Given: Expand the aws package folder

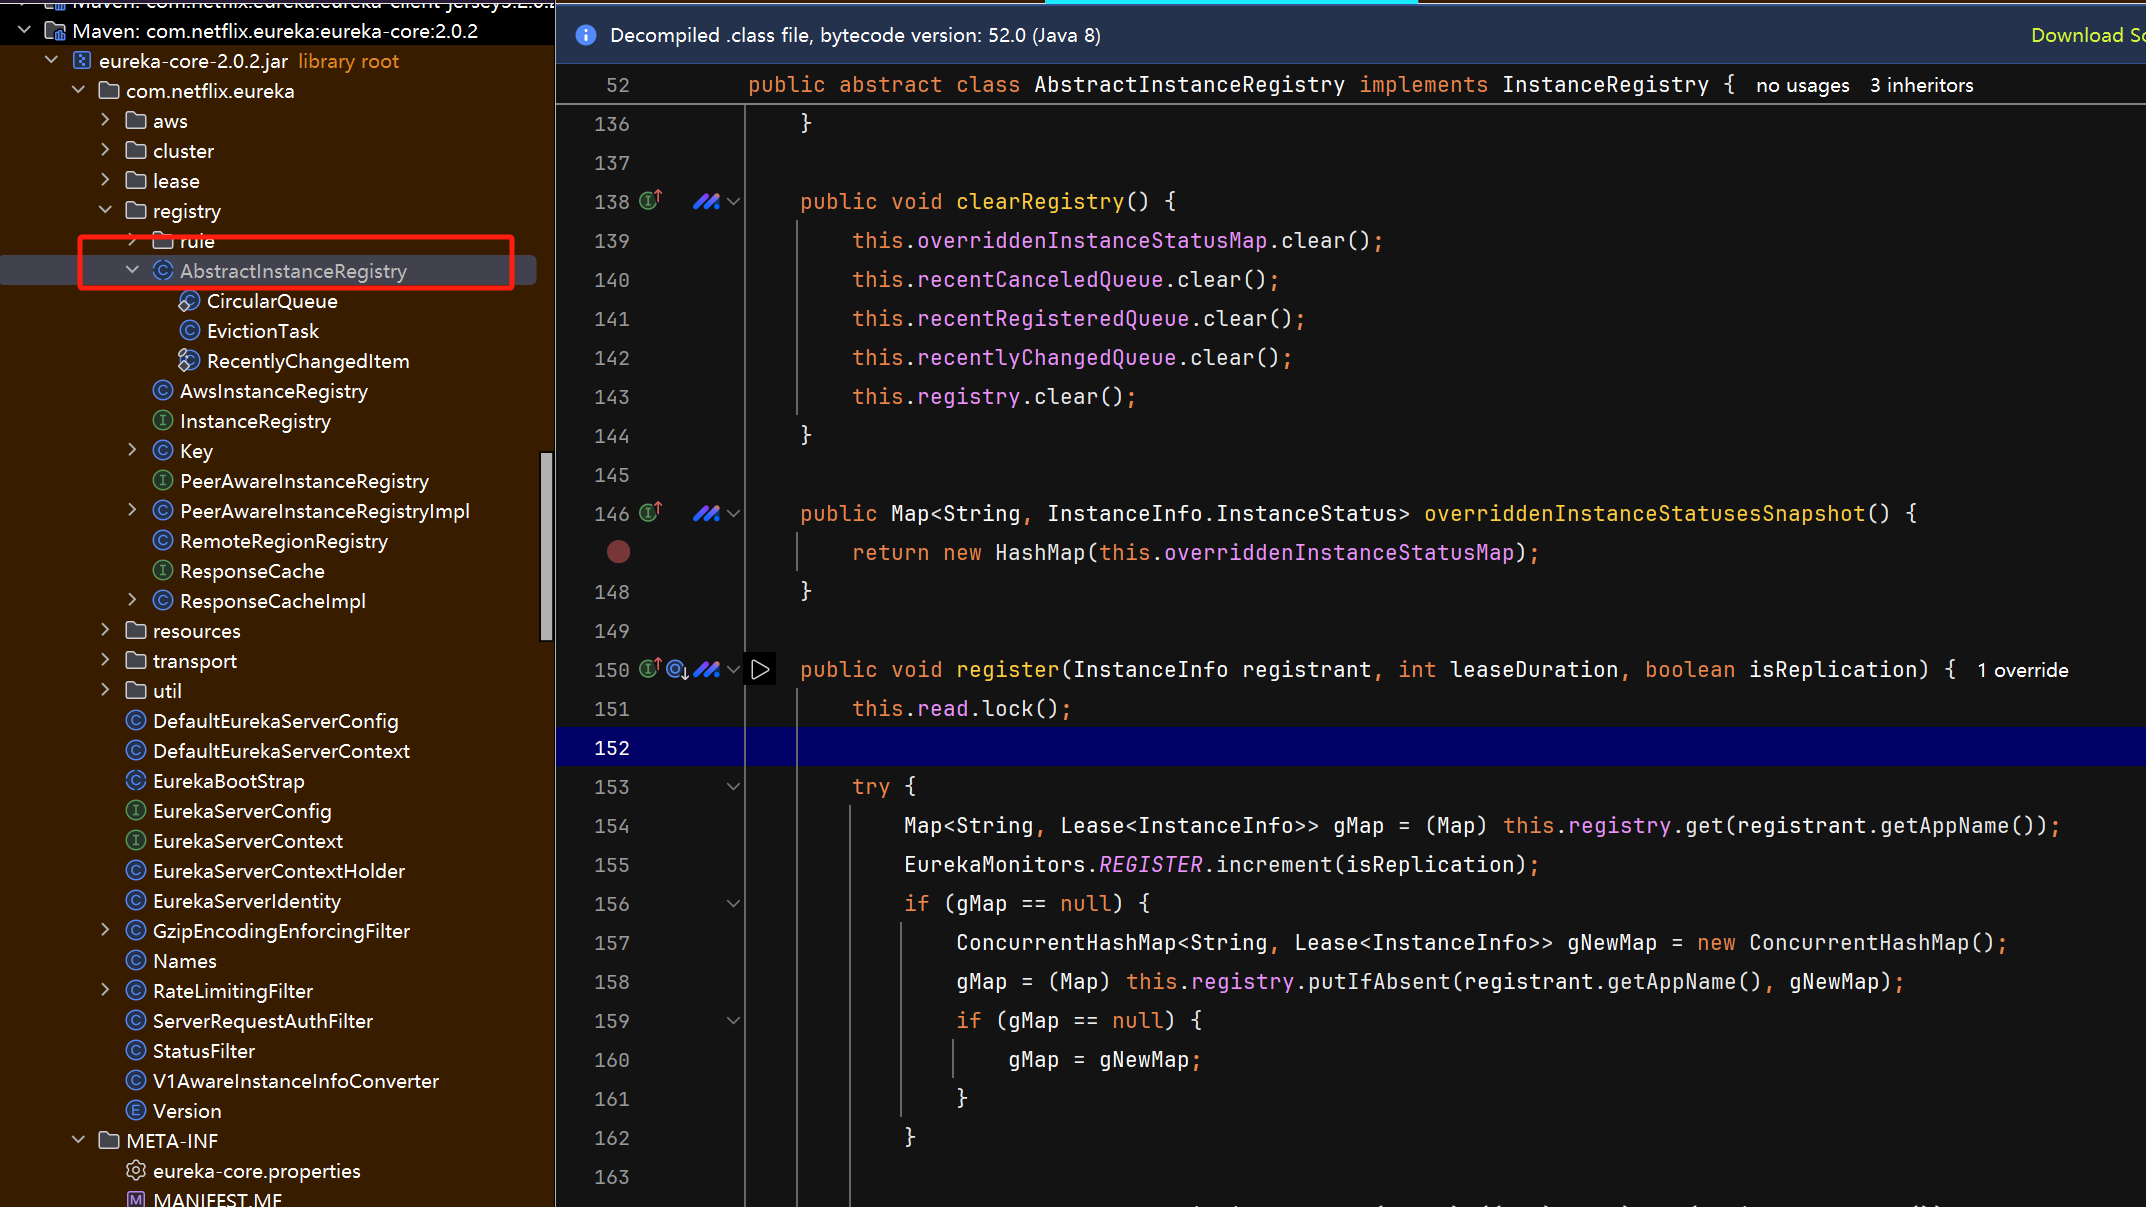Looking at the screenshot, I should click(105, 120).
